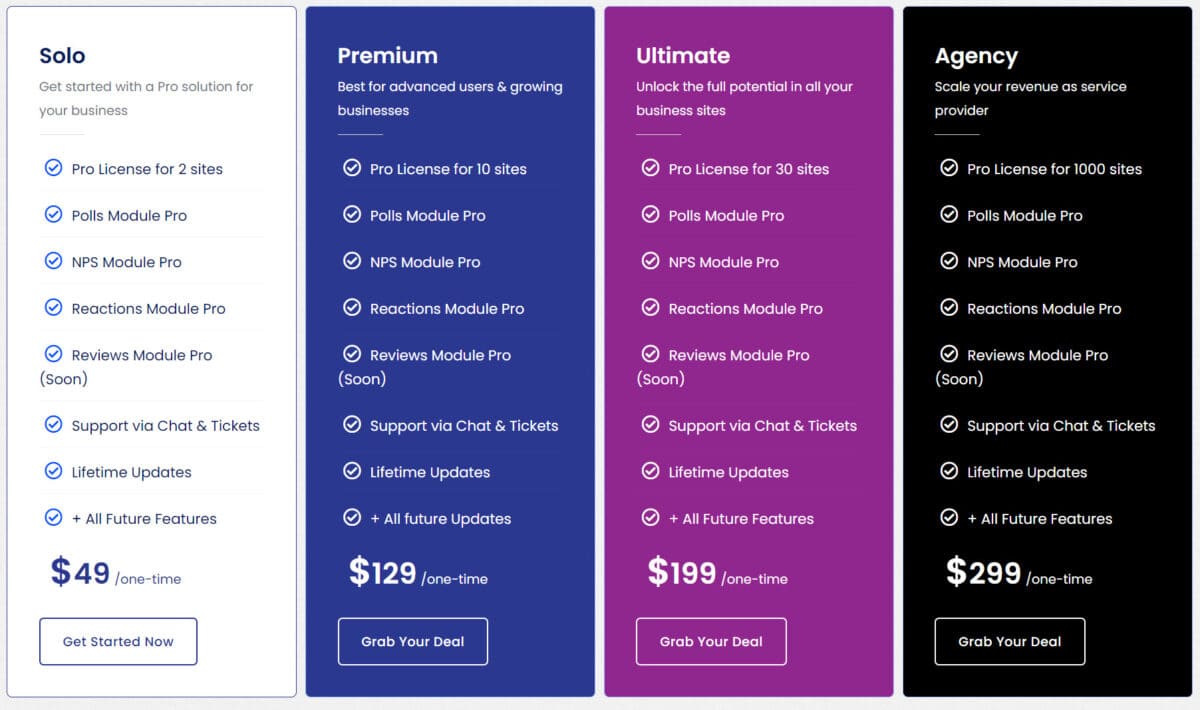Click the Reactions Module Pro checkmark in Ultimate column
1200x710 pixels.
pyautogui.click(x=651, y=308)
